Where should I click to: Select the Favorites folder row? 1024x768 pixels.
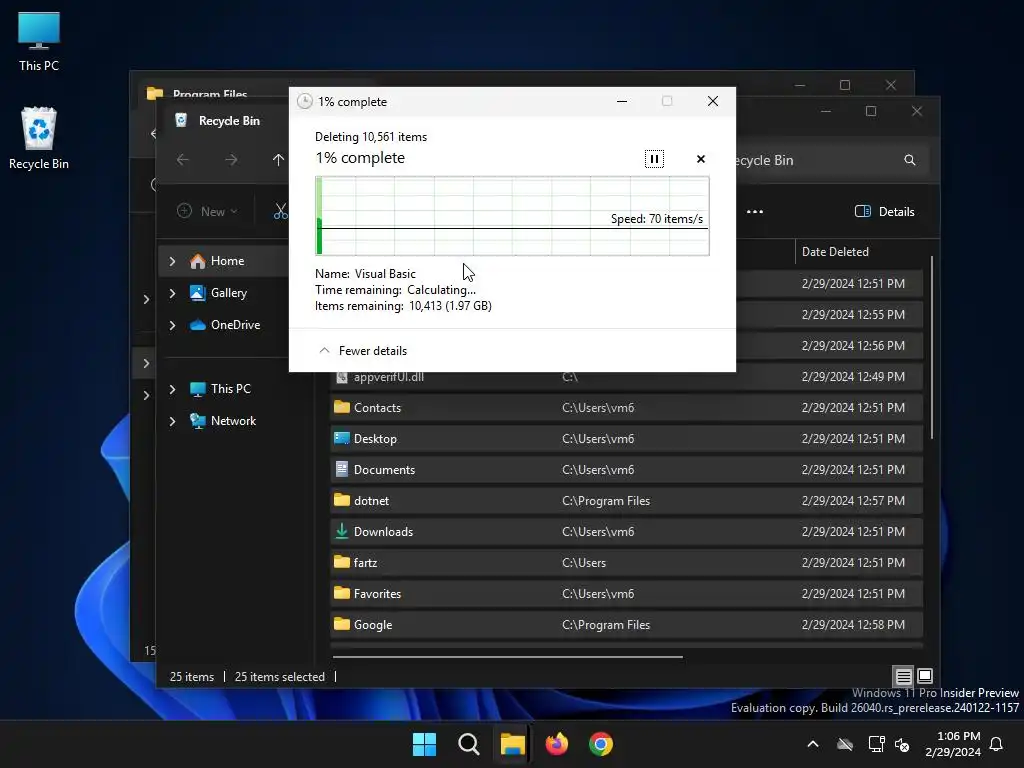(x=626, y=594)
